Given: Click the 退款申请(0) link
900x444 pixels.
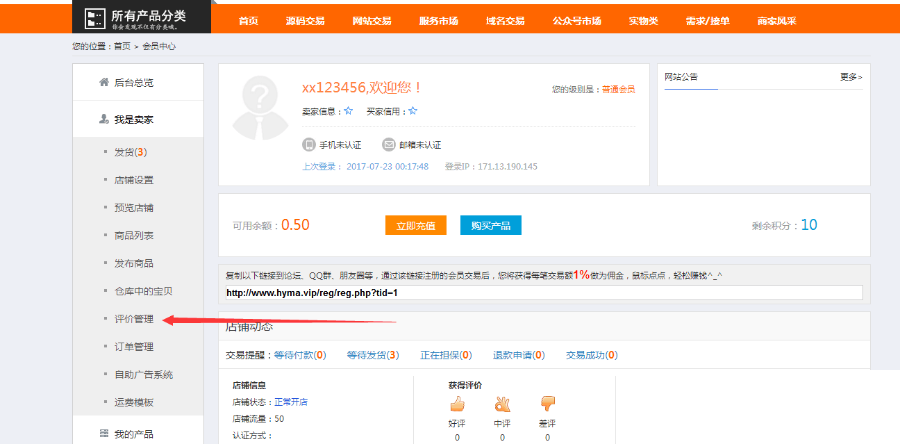Looking at the screenshot, I should [519, 356].
